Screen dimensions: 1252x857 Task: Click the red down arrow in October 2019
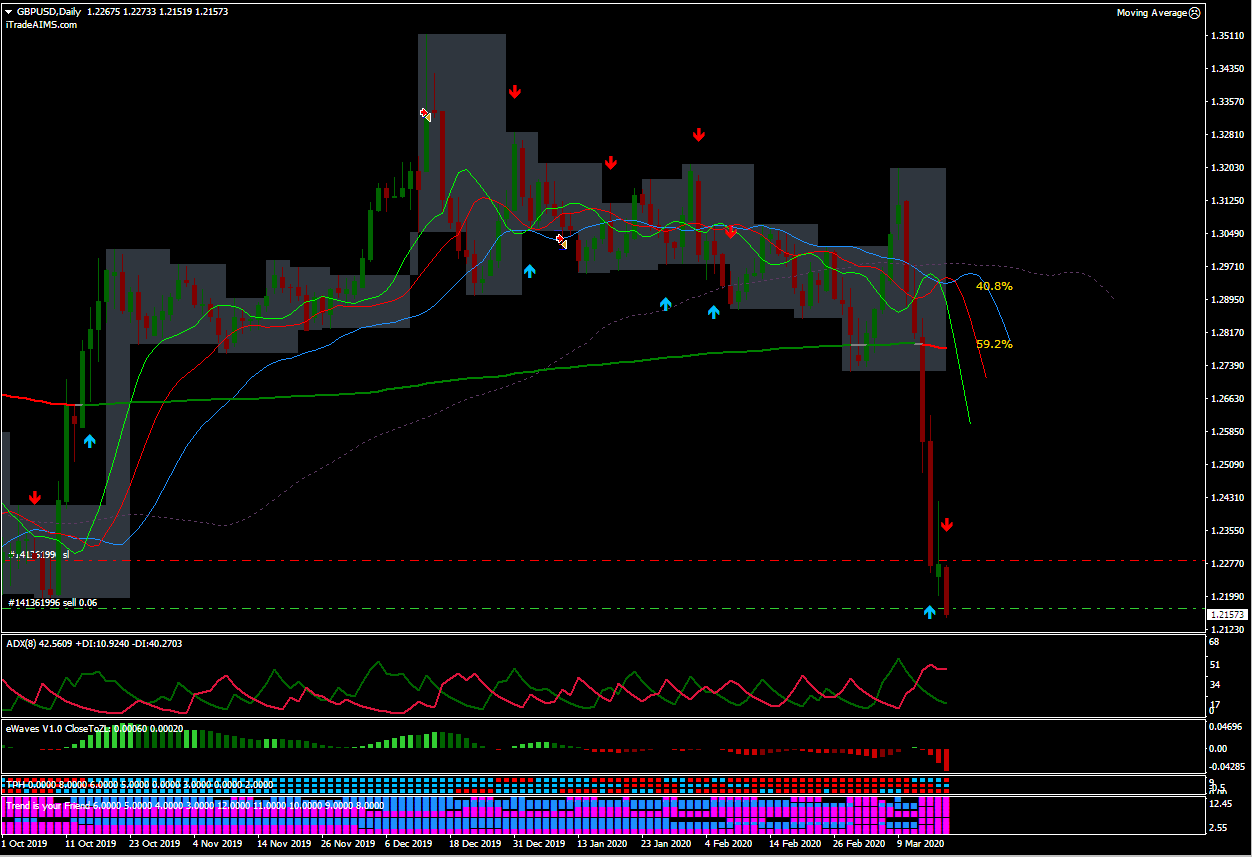pos(35,497)
